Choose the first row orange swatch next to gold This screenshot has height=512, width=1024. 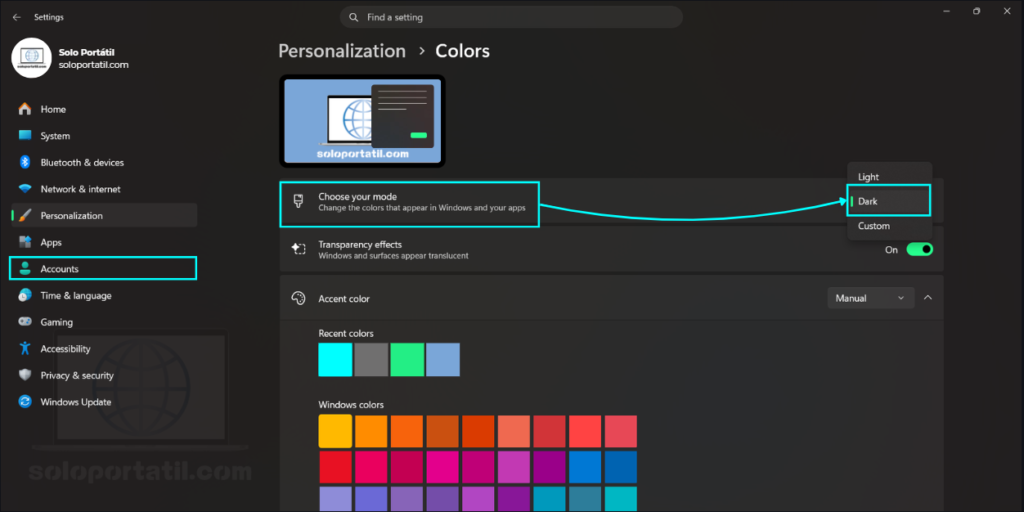[371, 432]
